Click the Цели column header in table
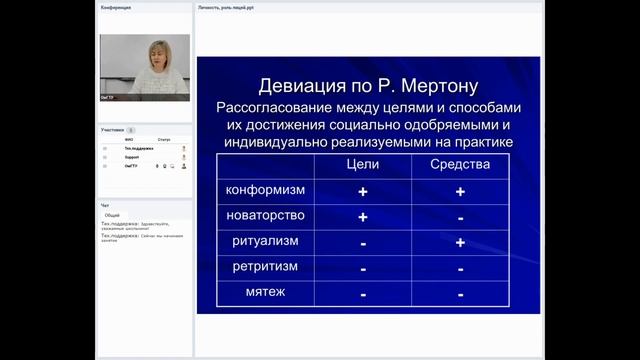Screen dimensions: 640x360 (x=363, y=164)
